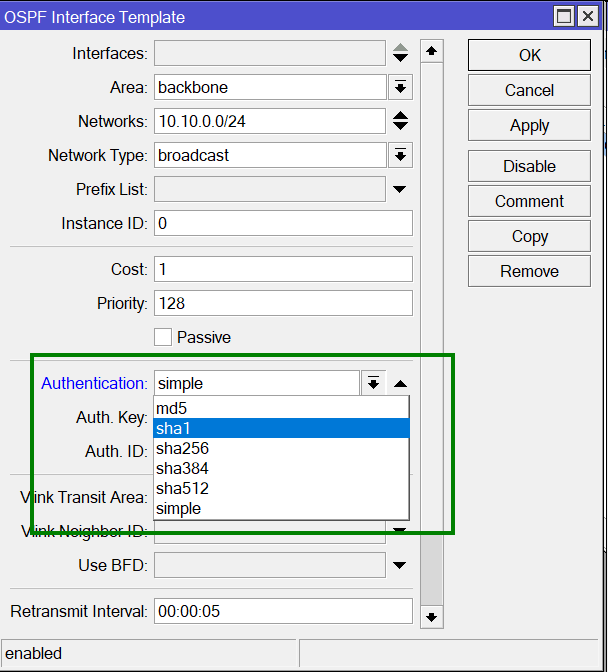Disable this interface template

[529, 166]
